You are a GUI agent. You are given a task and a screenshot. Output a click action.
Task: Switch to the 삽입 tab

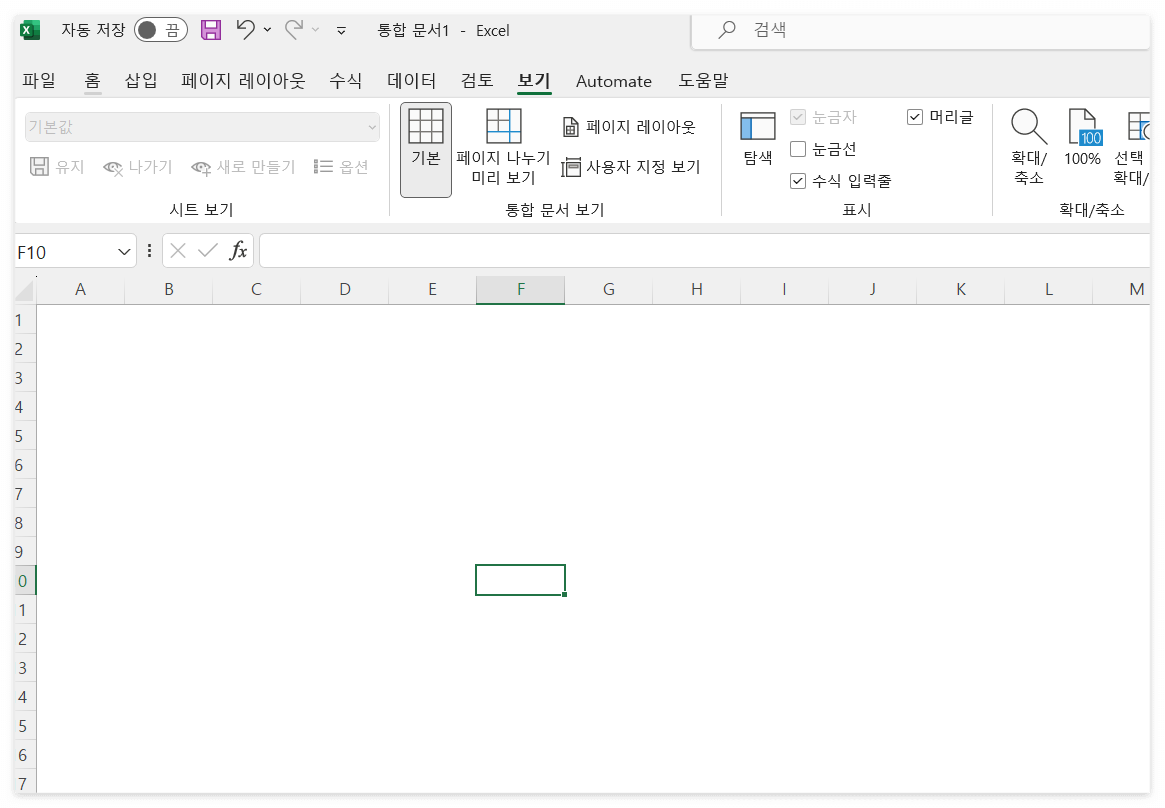(140, 80)
